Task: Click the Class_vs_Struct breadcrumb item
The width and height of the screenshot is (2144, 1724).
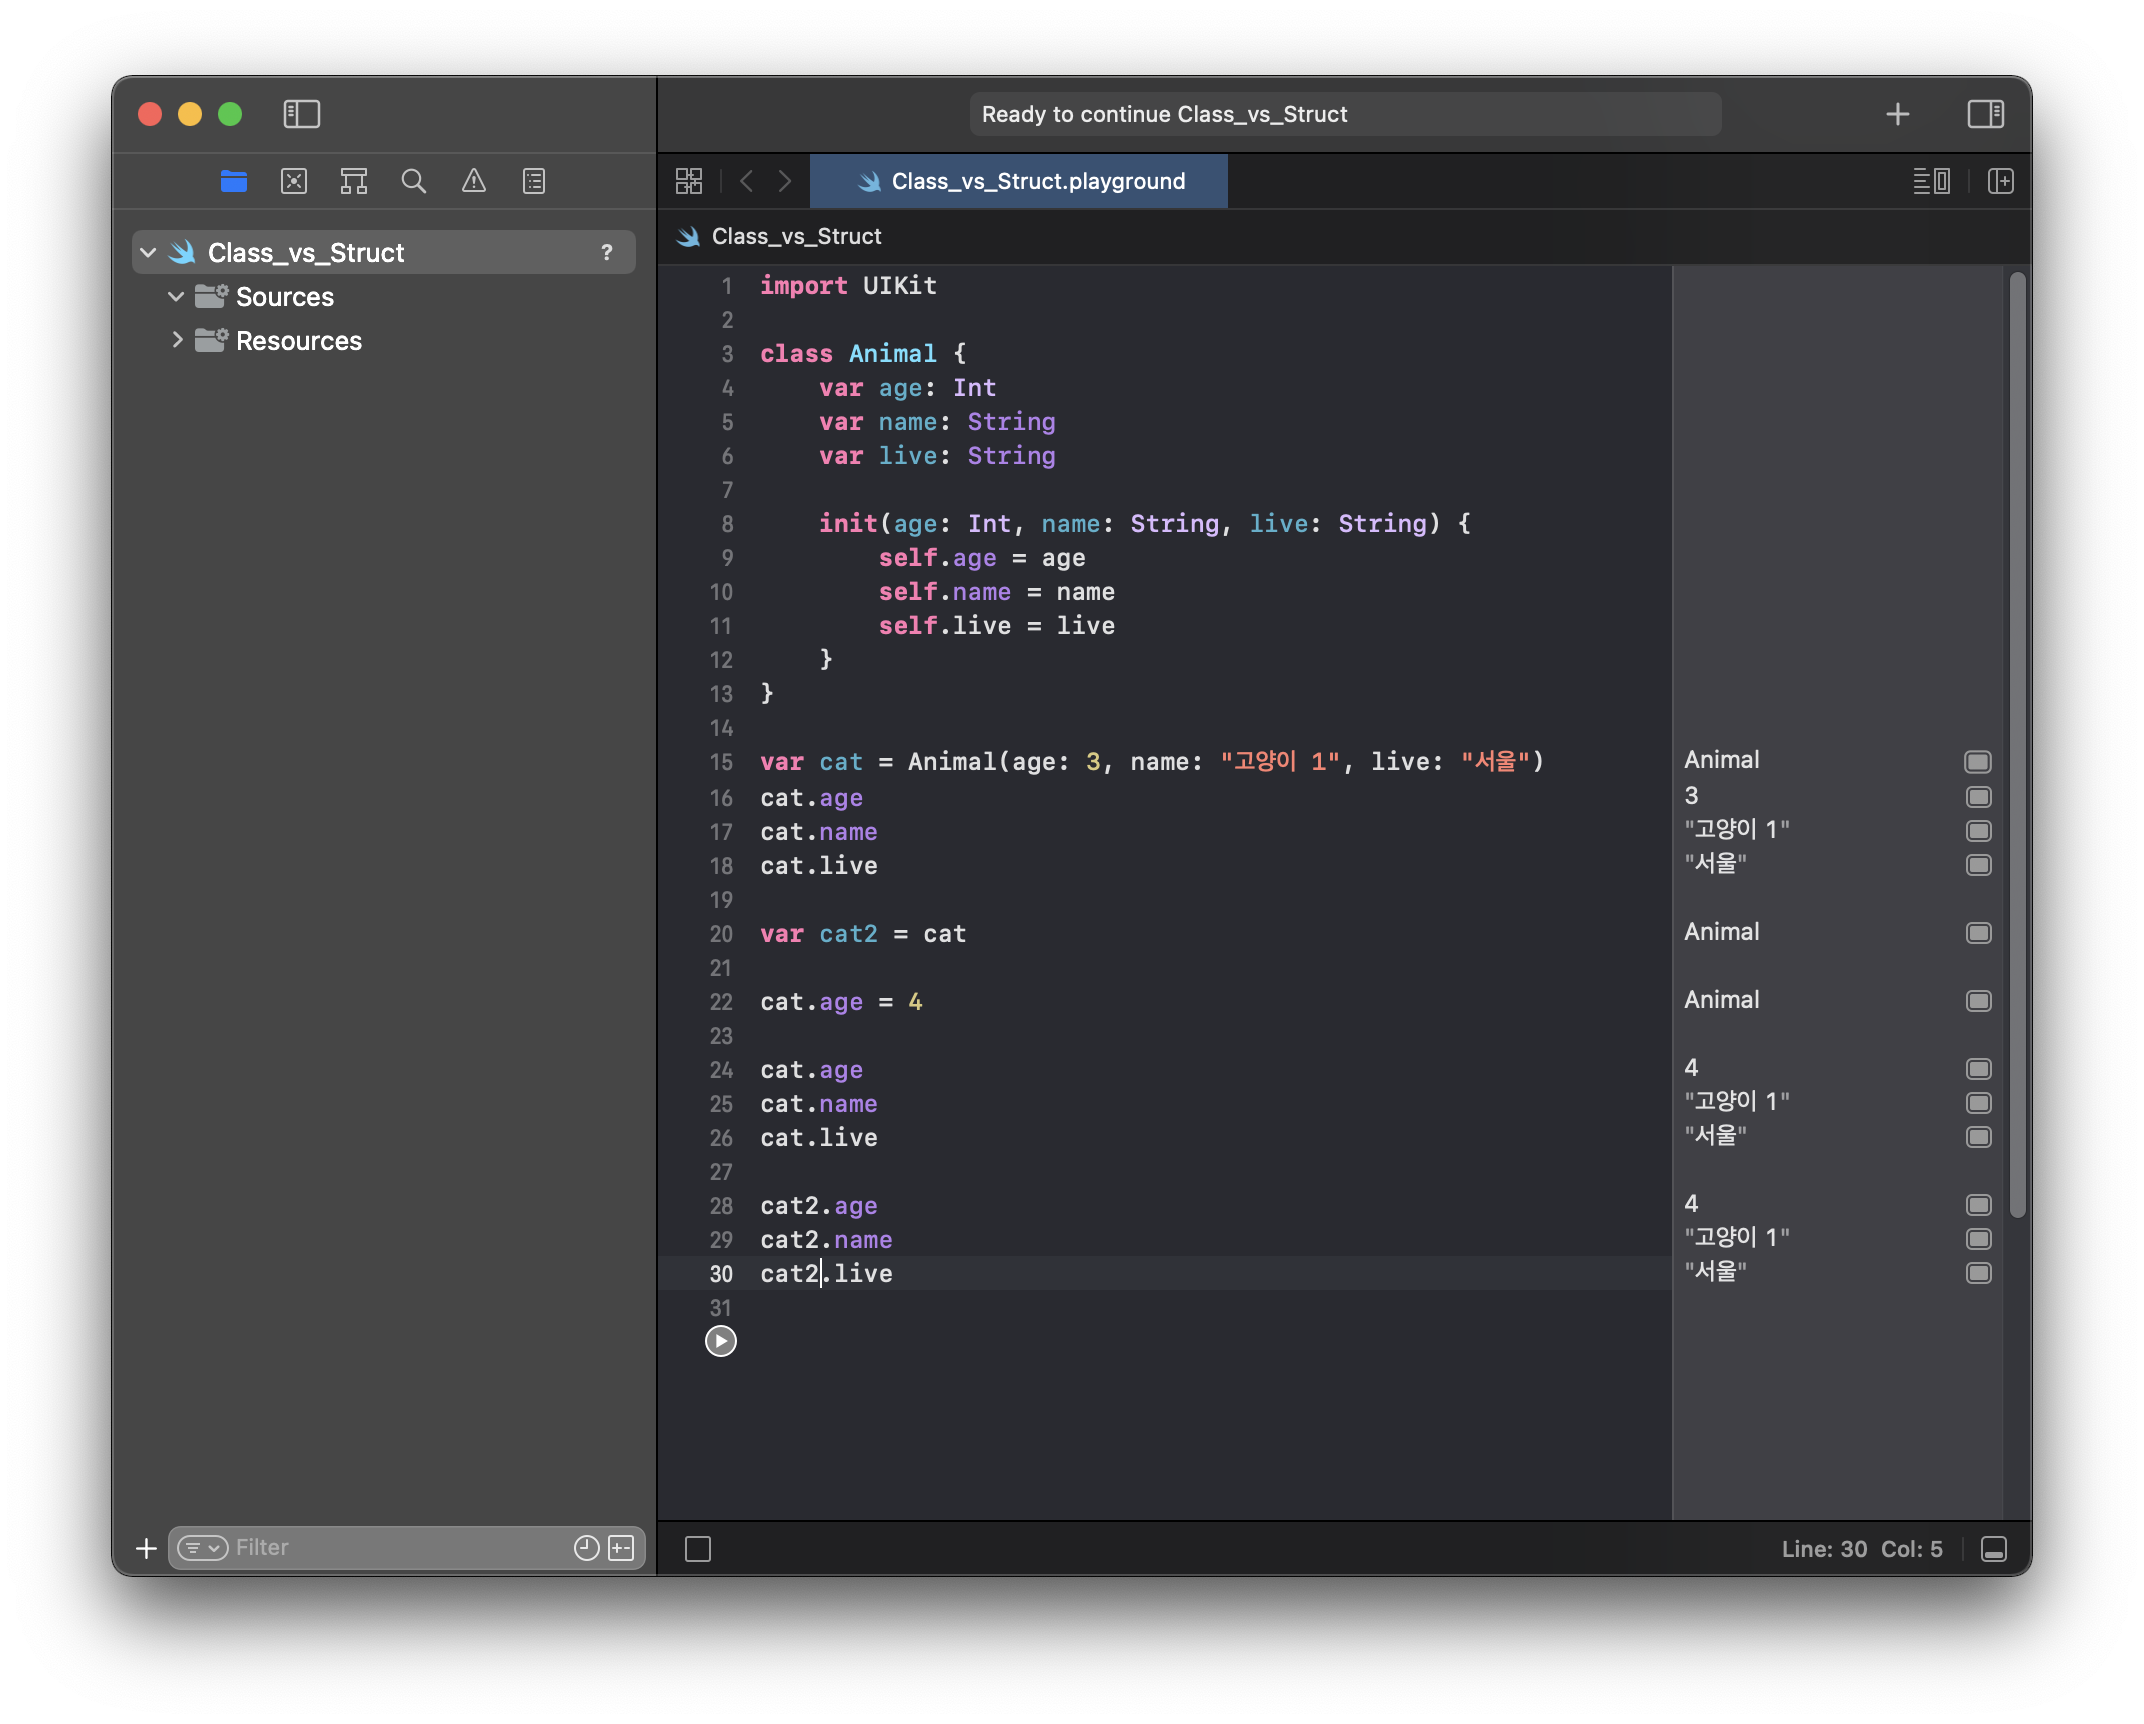Action: click(796, 237)
